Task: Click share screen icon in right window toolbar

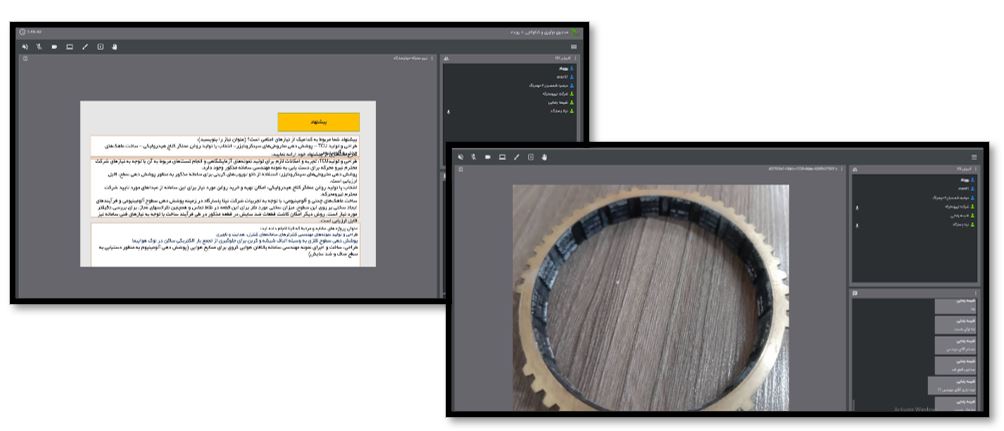Action: [502, 157]
